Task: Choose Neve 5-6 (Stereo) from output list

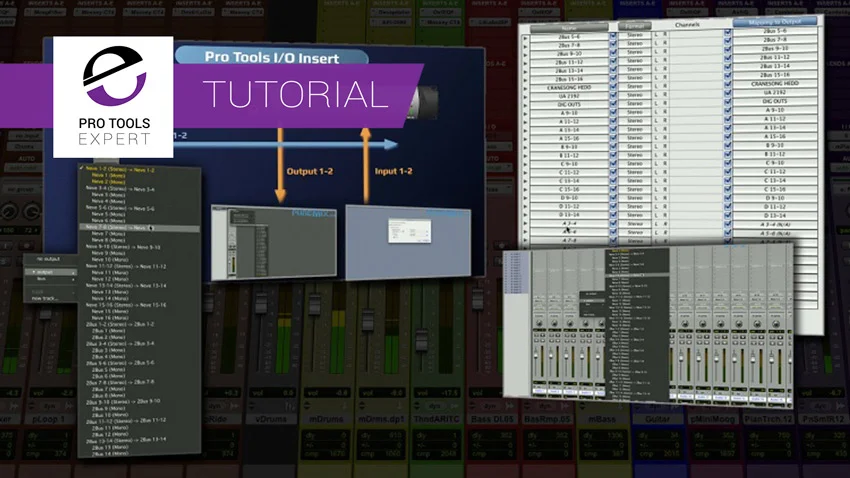Action: coord(120,208)
